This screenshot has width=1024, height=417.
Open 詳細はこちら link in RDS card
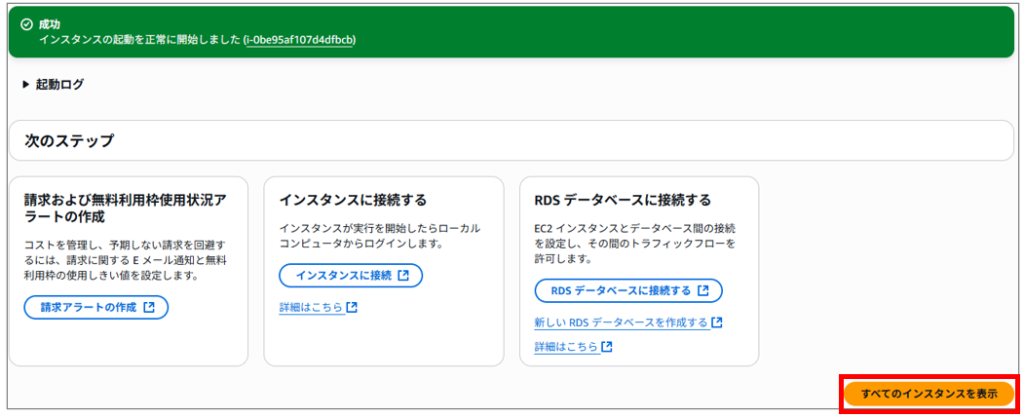tap(567, 347)
